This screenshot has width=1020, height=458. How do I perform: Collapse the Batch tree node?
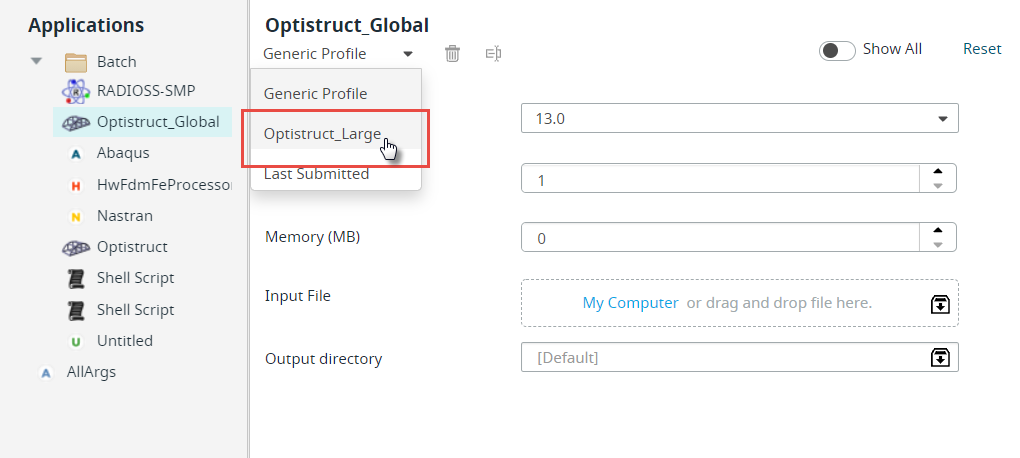(x=36, y=61)
